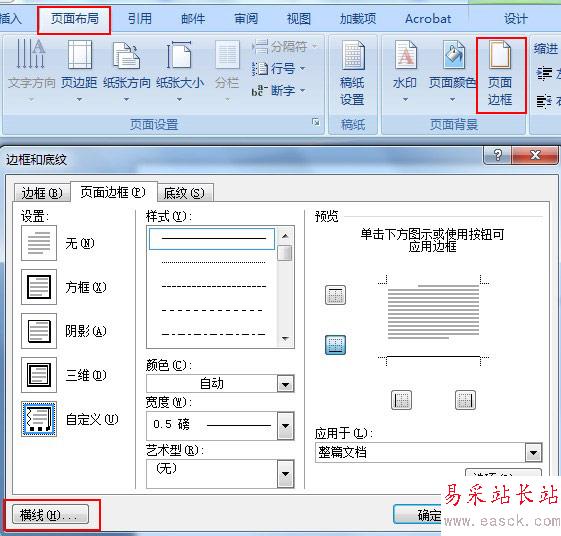Open the 艺术型(R) art border dropdown
561x536 pixels.
coord(285,474)
